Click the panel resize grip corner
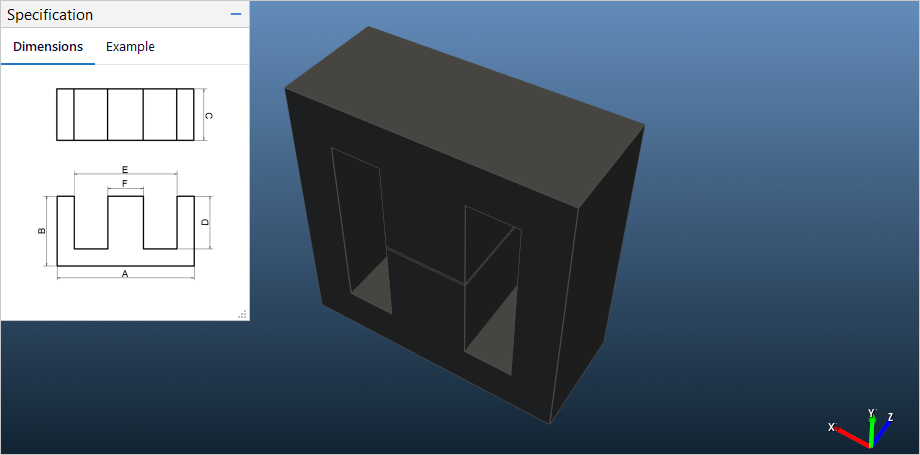920x455 pixels. (x=242, y=314)
